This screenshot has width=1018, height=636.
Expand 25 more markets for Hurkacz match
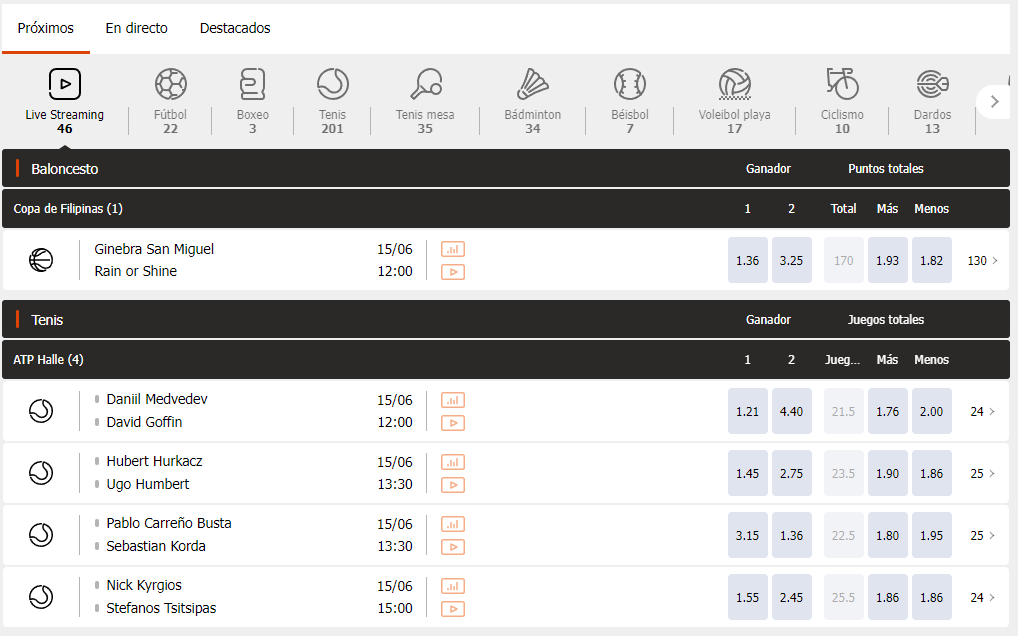[x=982, y=474]
